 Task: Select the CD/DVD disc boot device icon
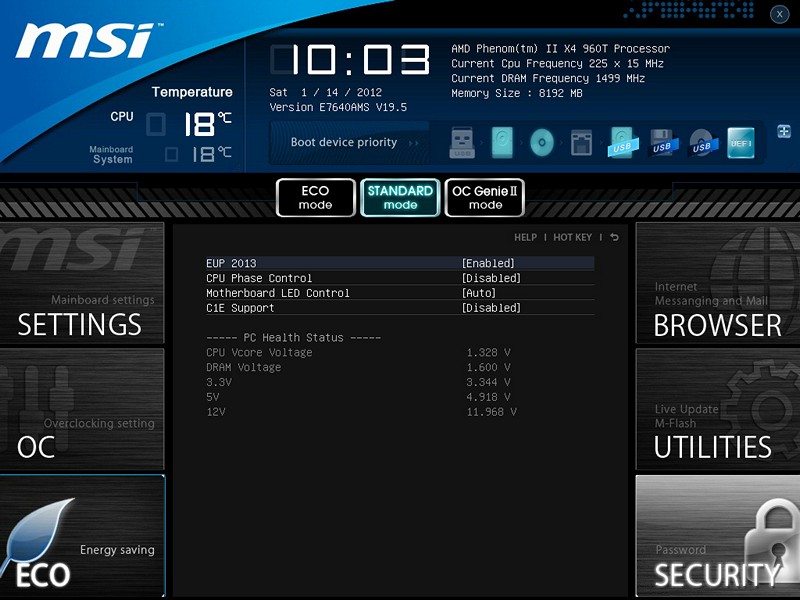coord(542,142)
